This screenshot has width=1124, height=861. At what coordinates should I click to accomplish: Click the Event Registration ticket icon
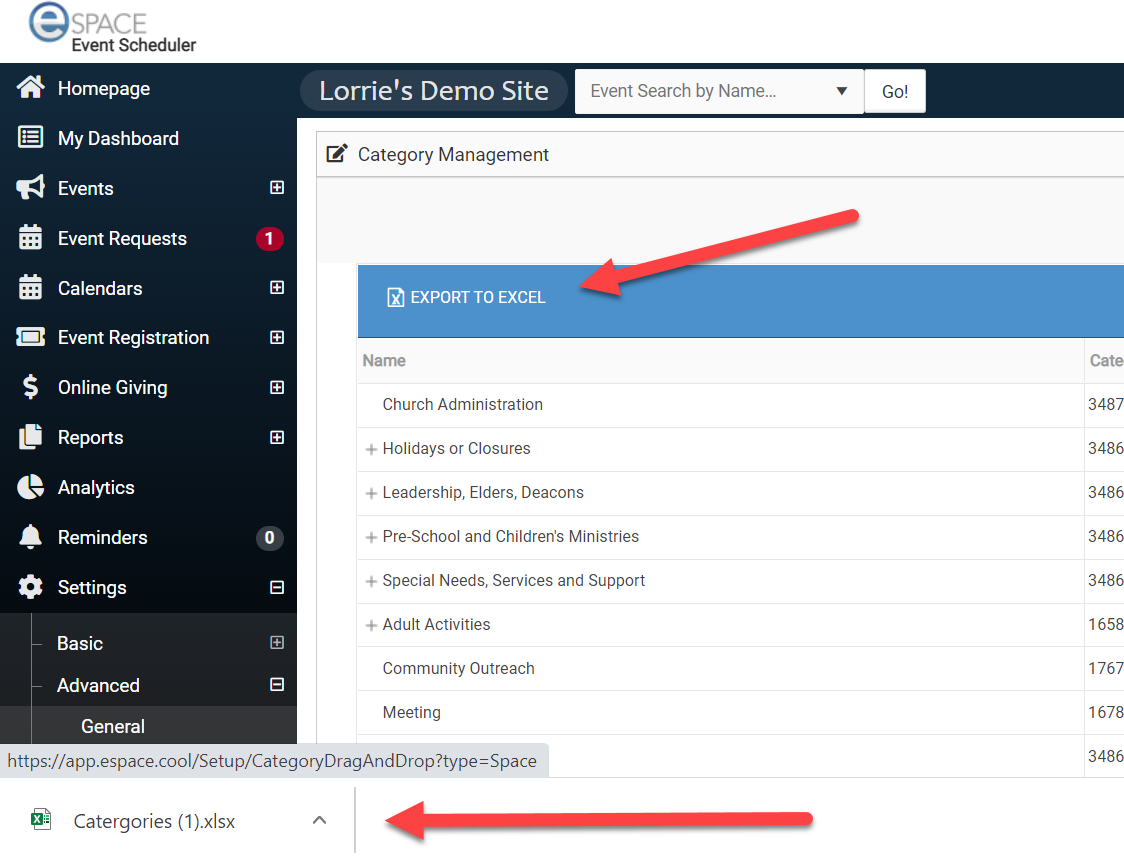coord(31,337)
